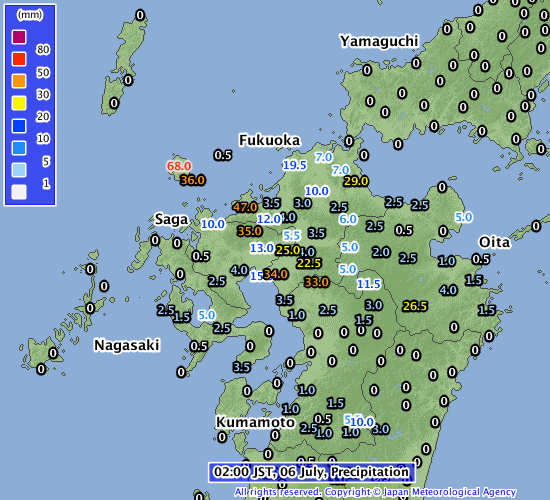
Task: Click the 19.5 blue rainfall value
Action: [295, 165]
